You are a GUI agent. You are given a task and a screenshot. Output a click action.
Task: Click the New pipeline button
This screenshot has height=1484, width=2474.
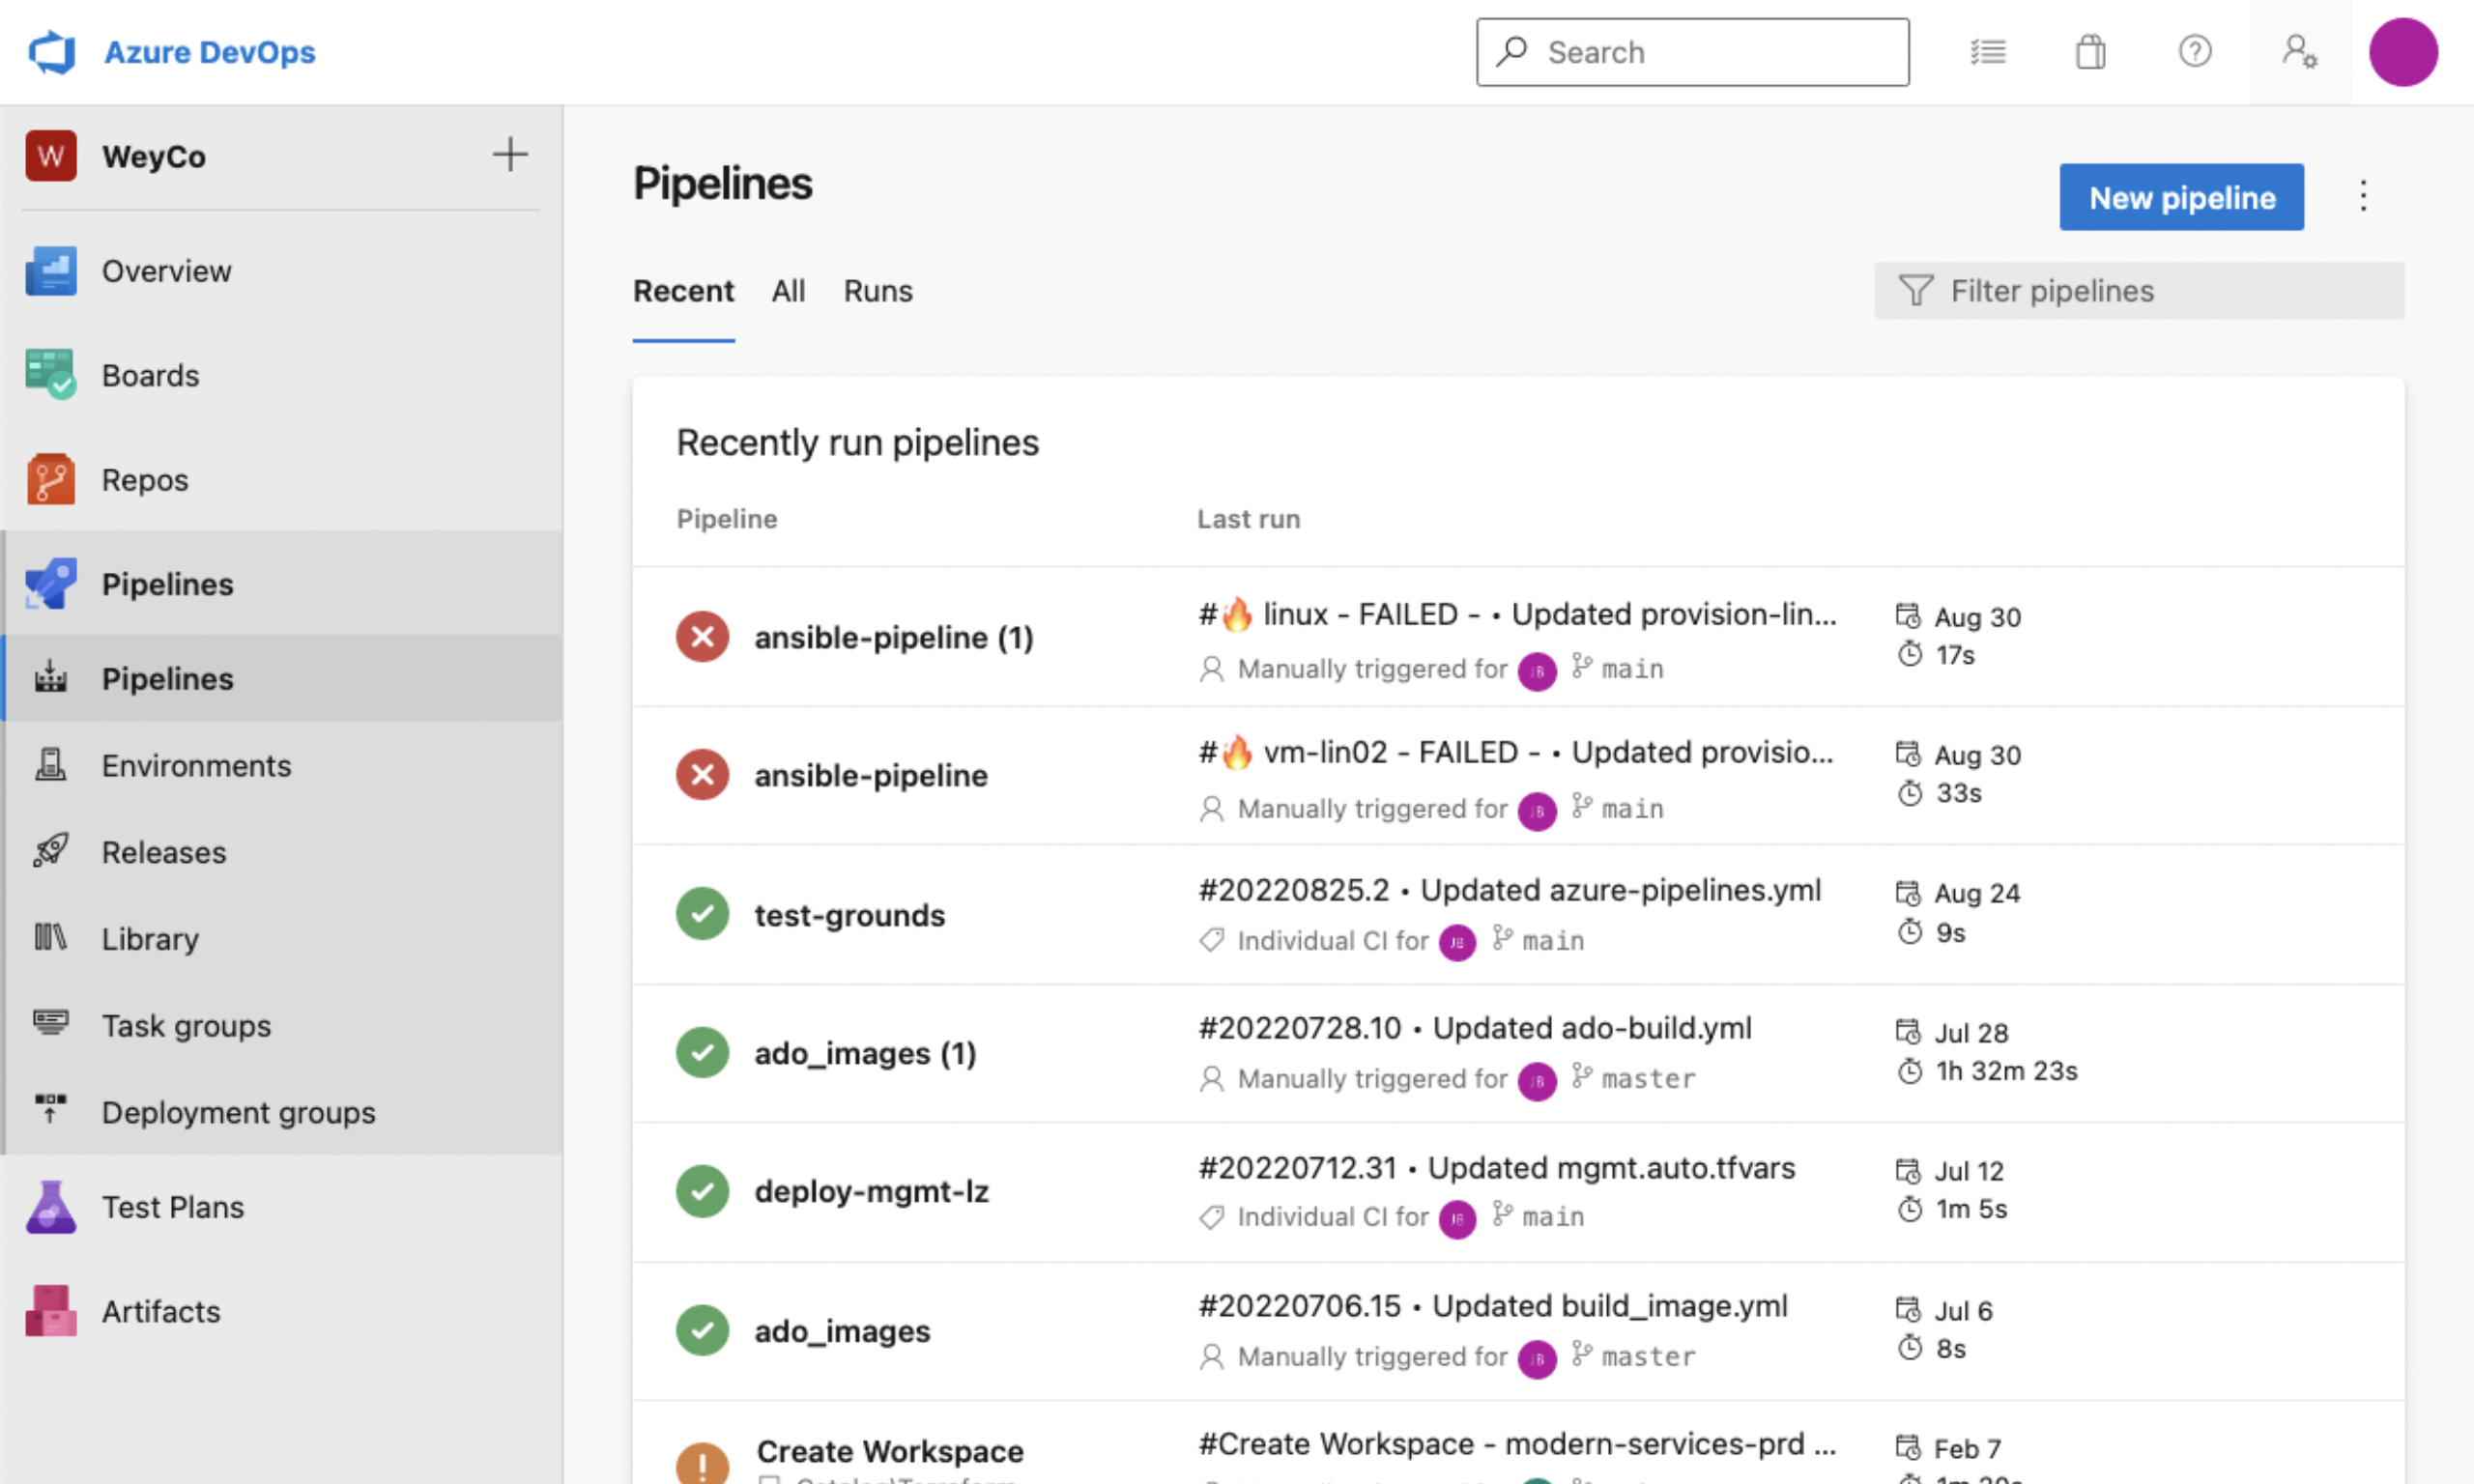(2181, 197)
